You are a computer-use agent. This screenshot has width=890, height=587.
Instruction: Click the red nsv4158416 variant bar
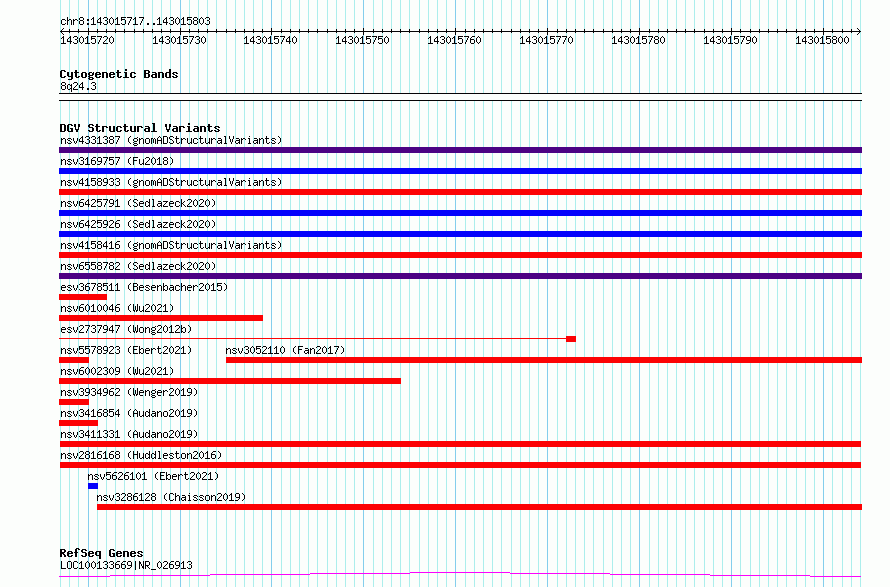click(460, 255)
